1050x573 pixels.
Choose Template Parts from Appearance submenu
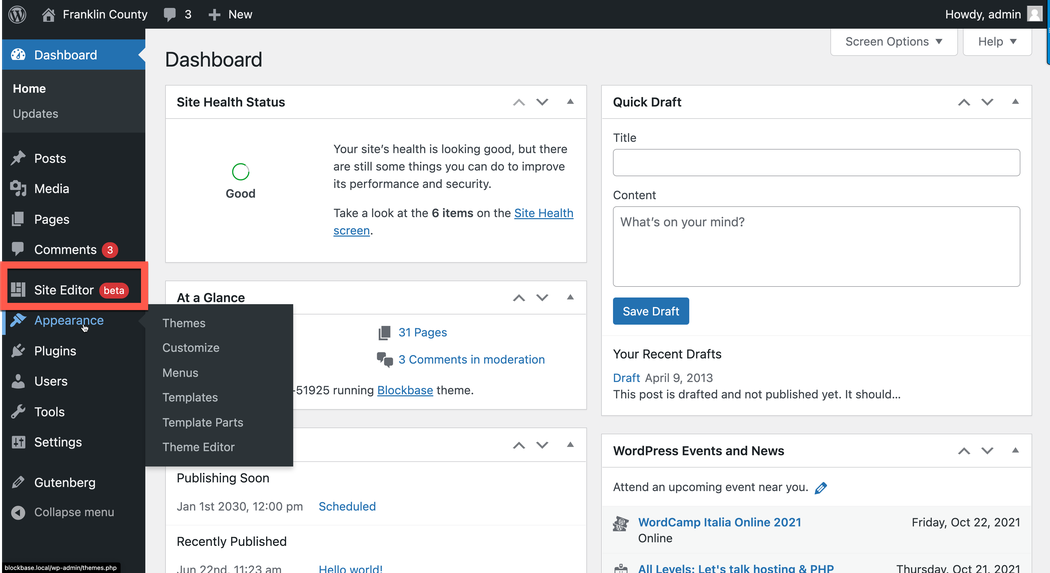[x=203, y=422]
